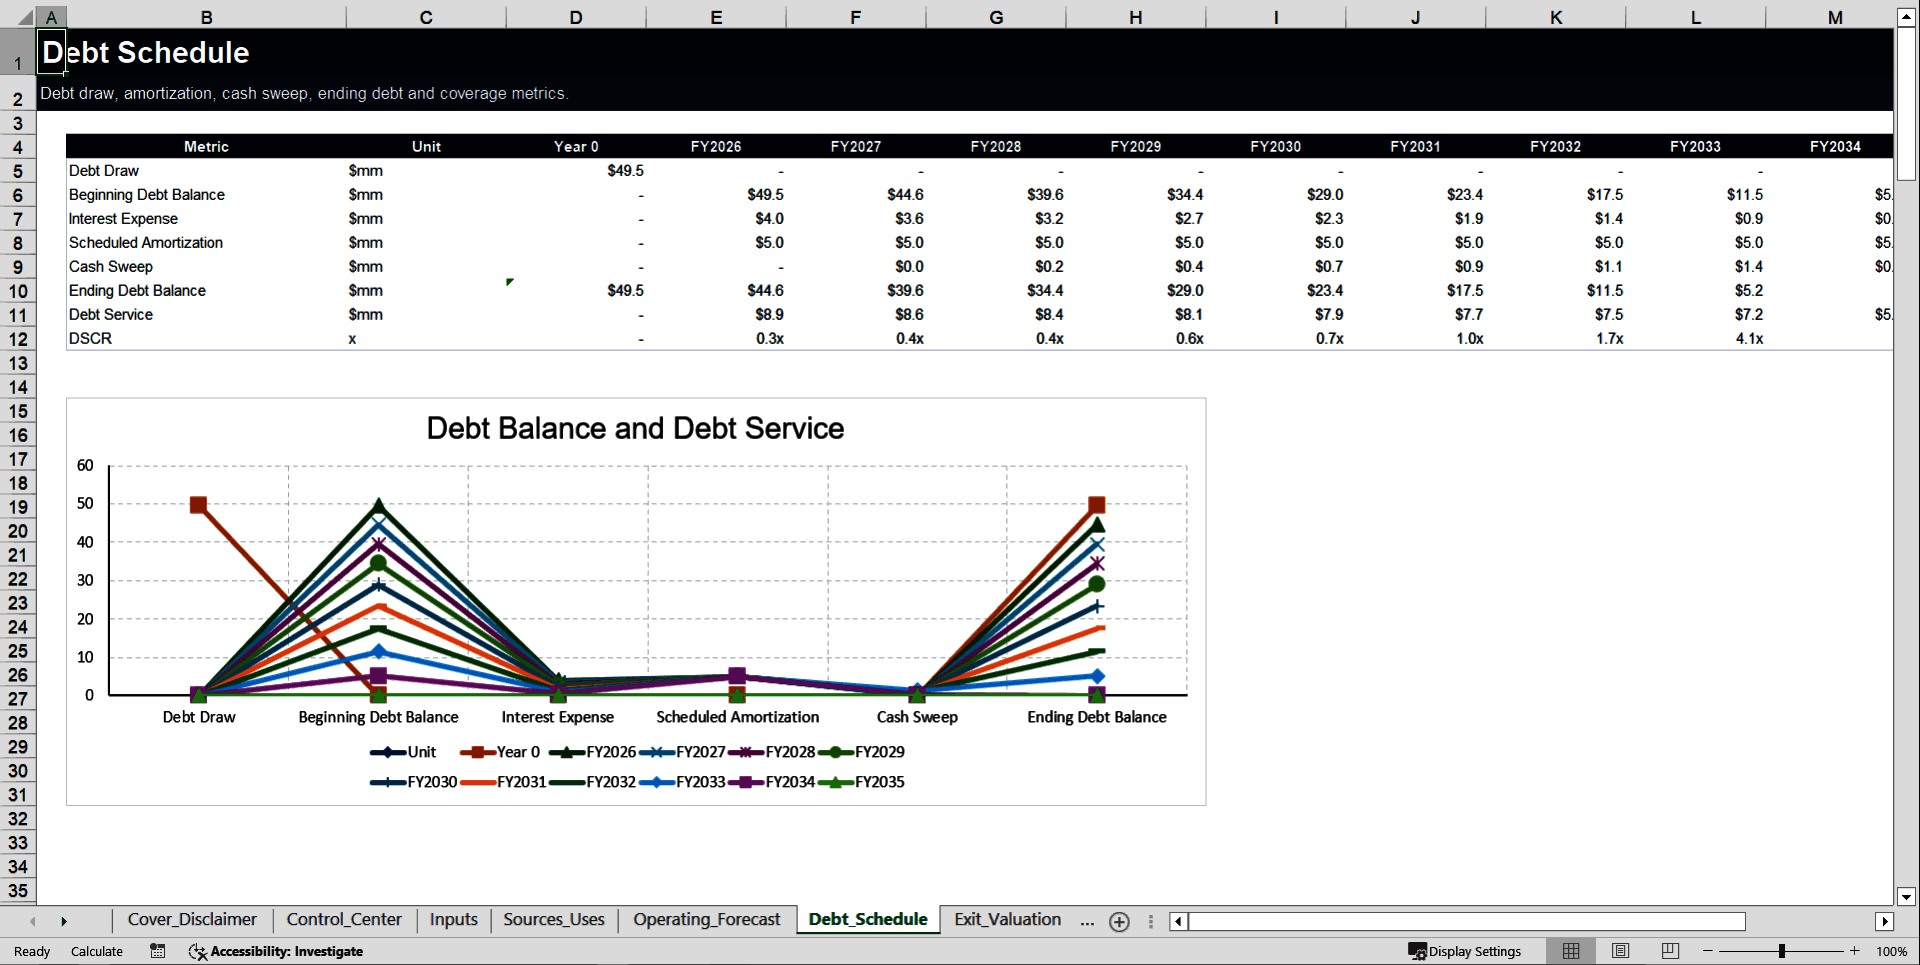The height and width of the screenshot is (965, 1920).
Task: Show more sheet tabs ellipsis
Action: [1087, 921]
